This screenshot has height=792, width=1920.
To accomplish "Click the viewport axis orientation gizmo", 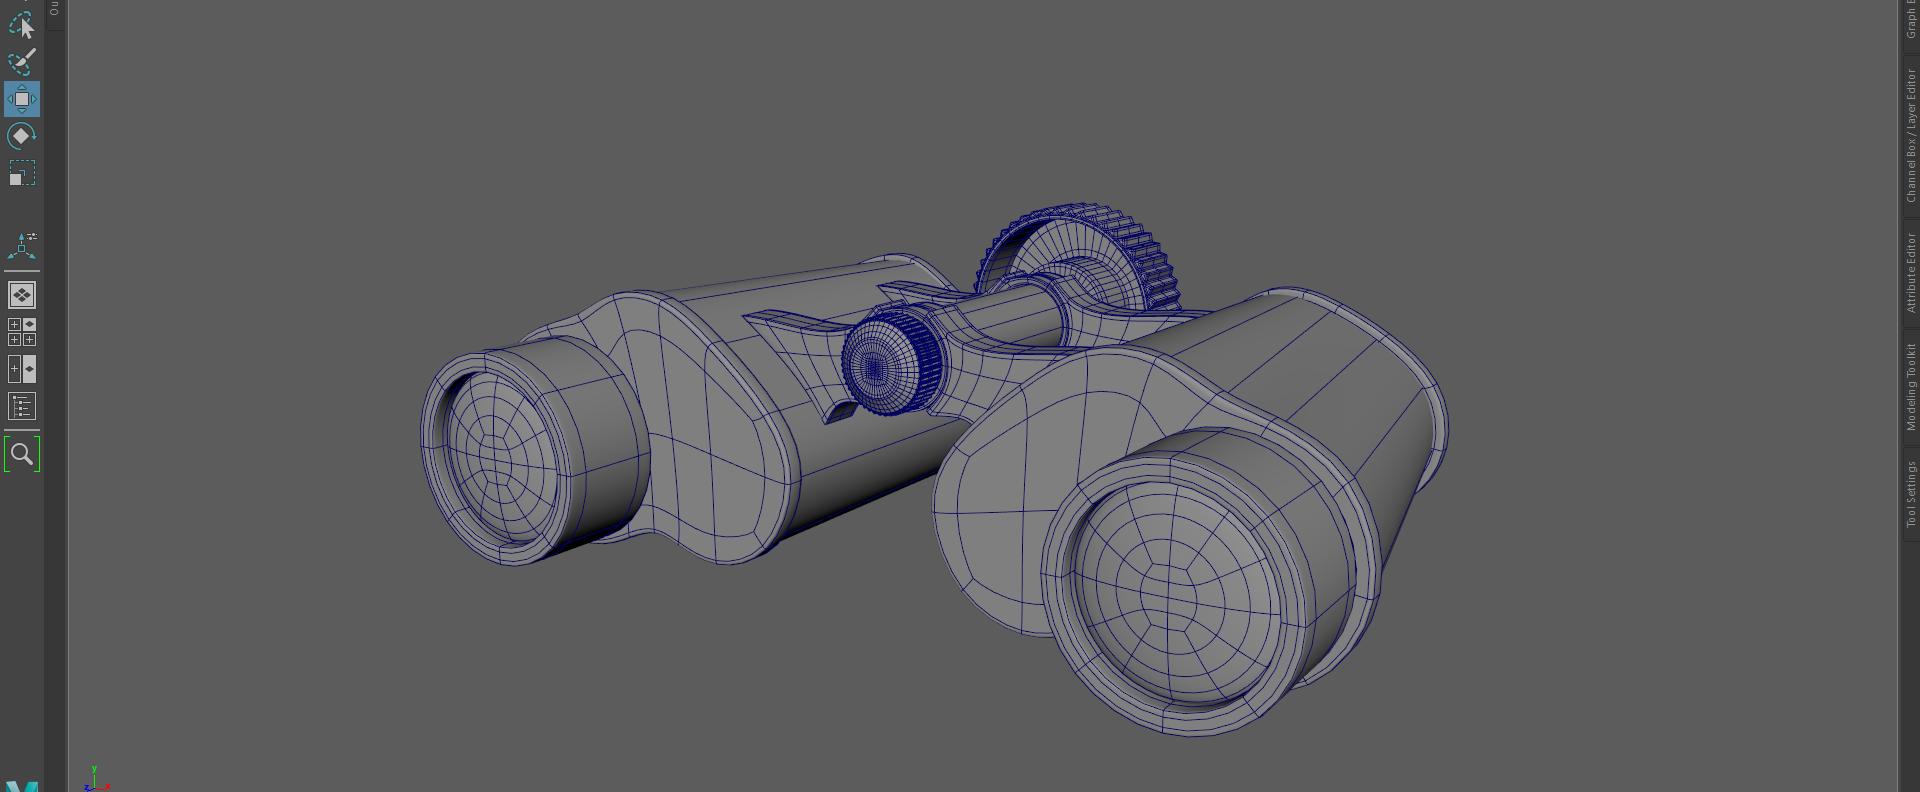I will (x=95, y=780).
